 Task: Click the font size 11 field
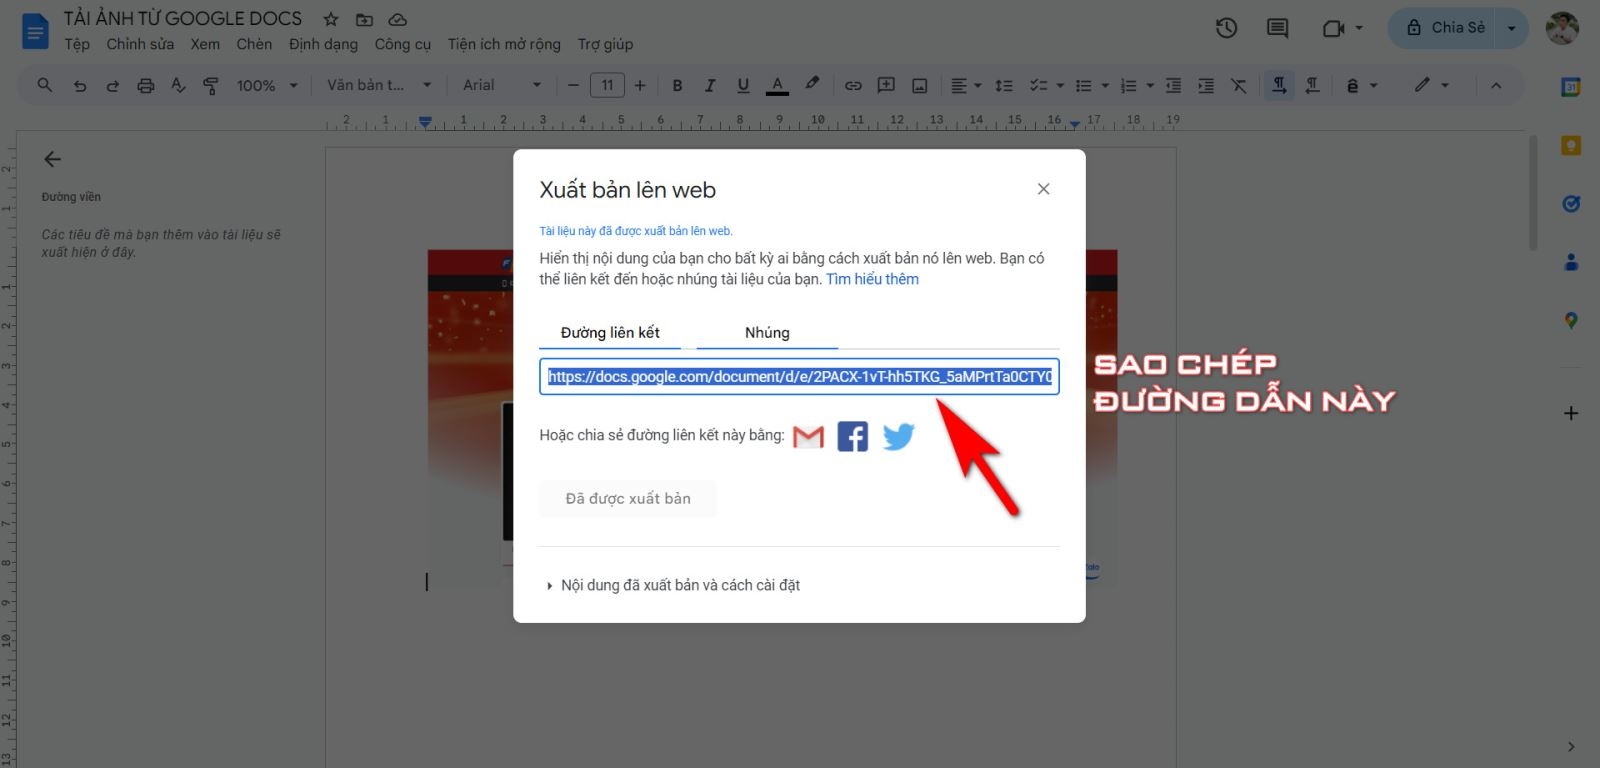tap(607, 85)
